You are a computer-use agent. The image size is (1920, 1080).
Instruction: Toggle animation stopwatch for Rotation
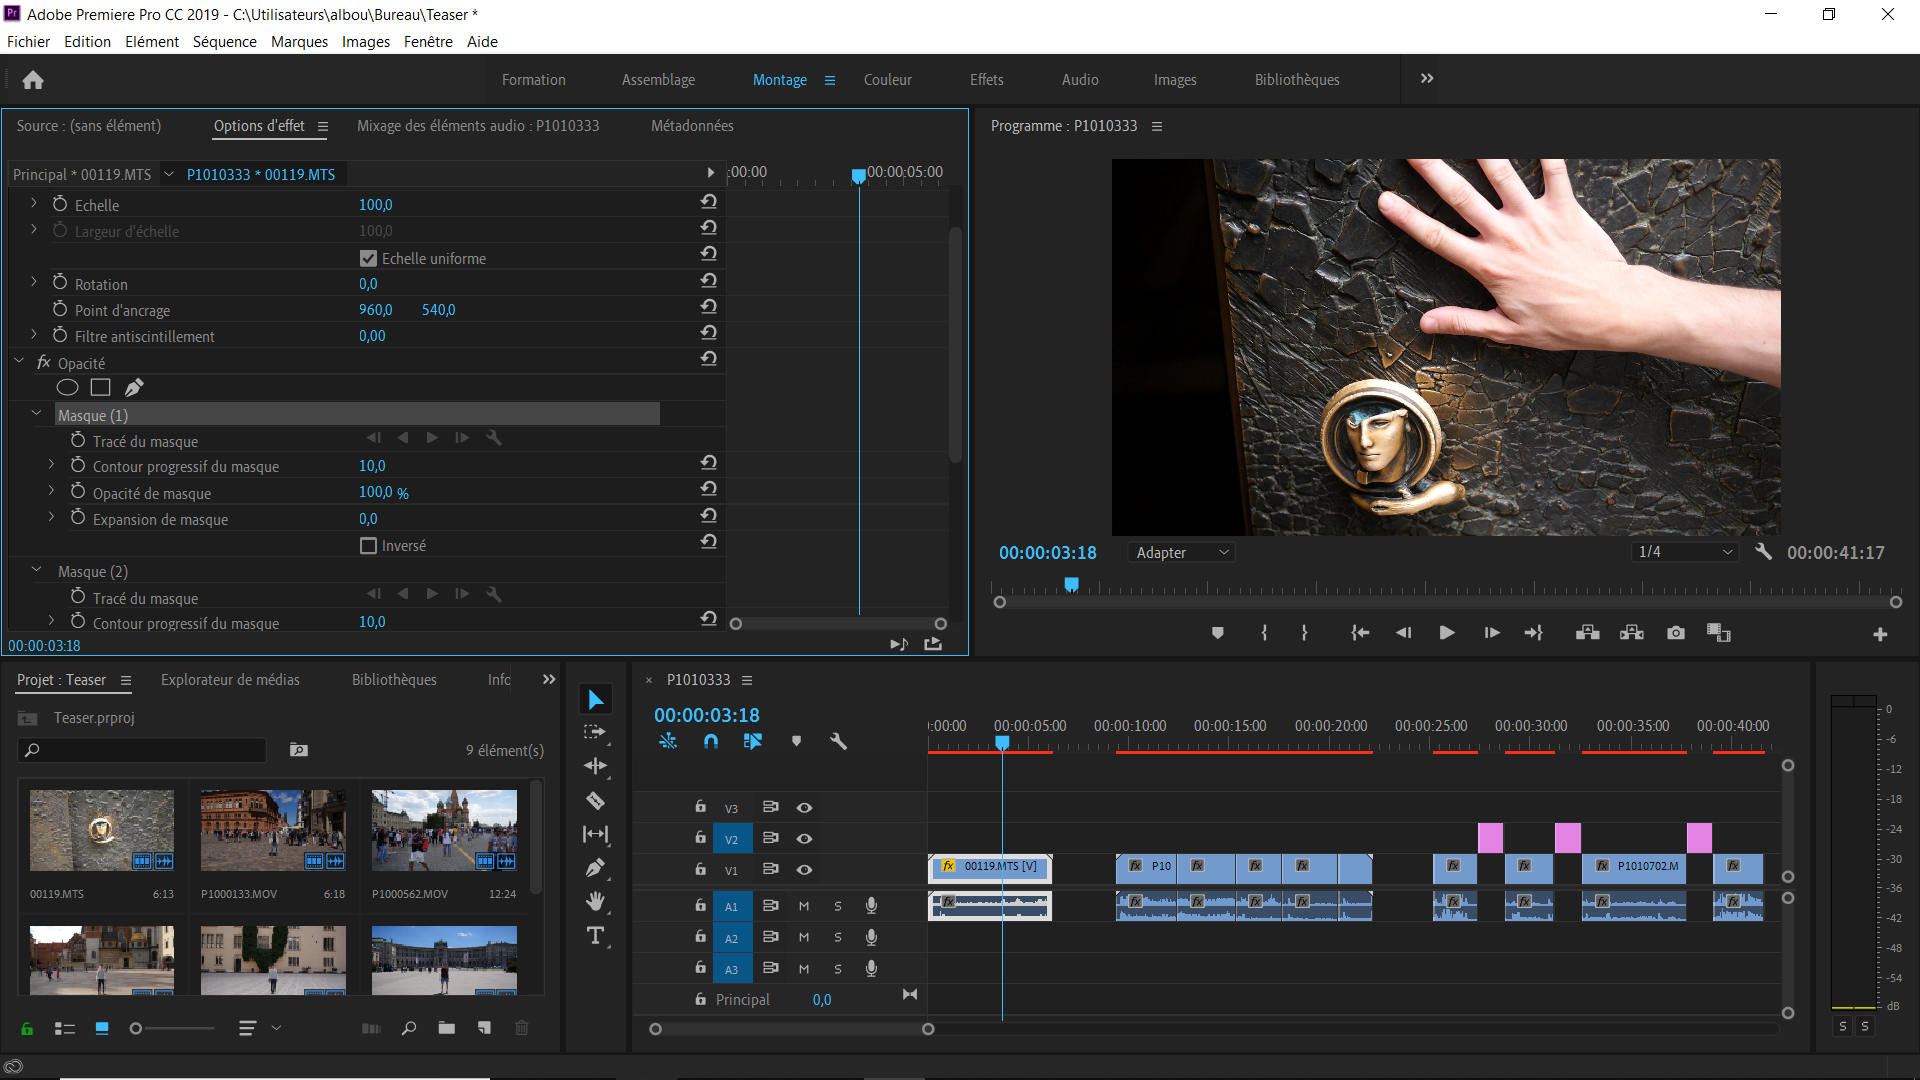pyautogui.click(x=60, y=283)
